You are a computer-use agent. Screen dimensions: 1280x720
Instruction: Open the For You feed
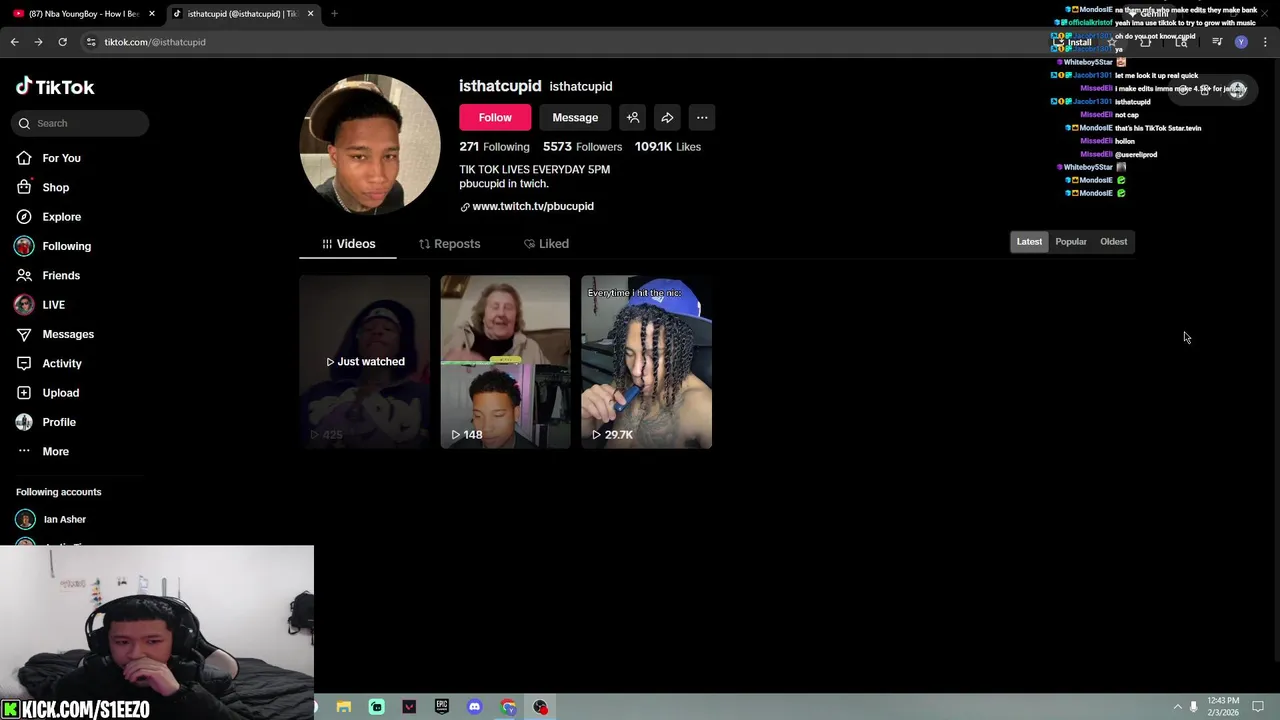61,158
